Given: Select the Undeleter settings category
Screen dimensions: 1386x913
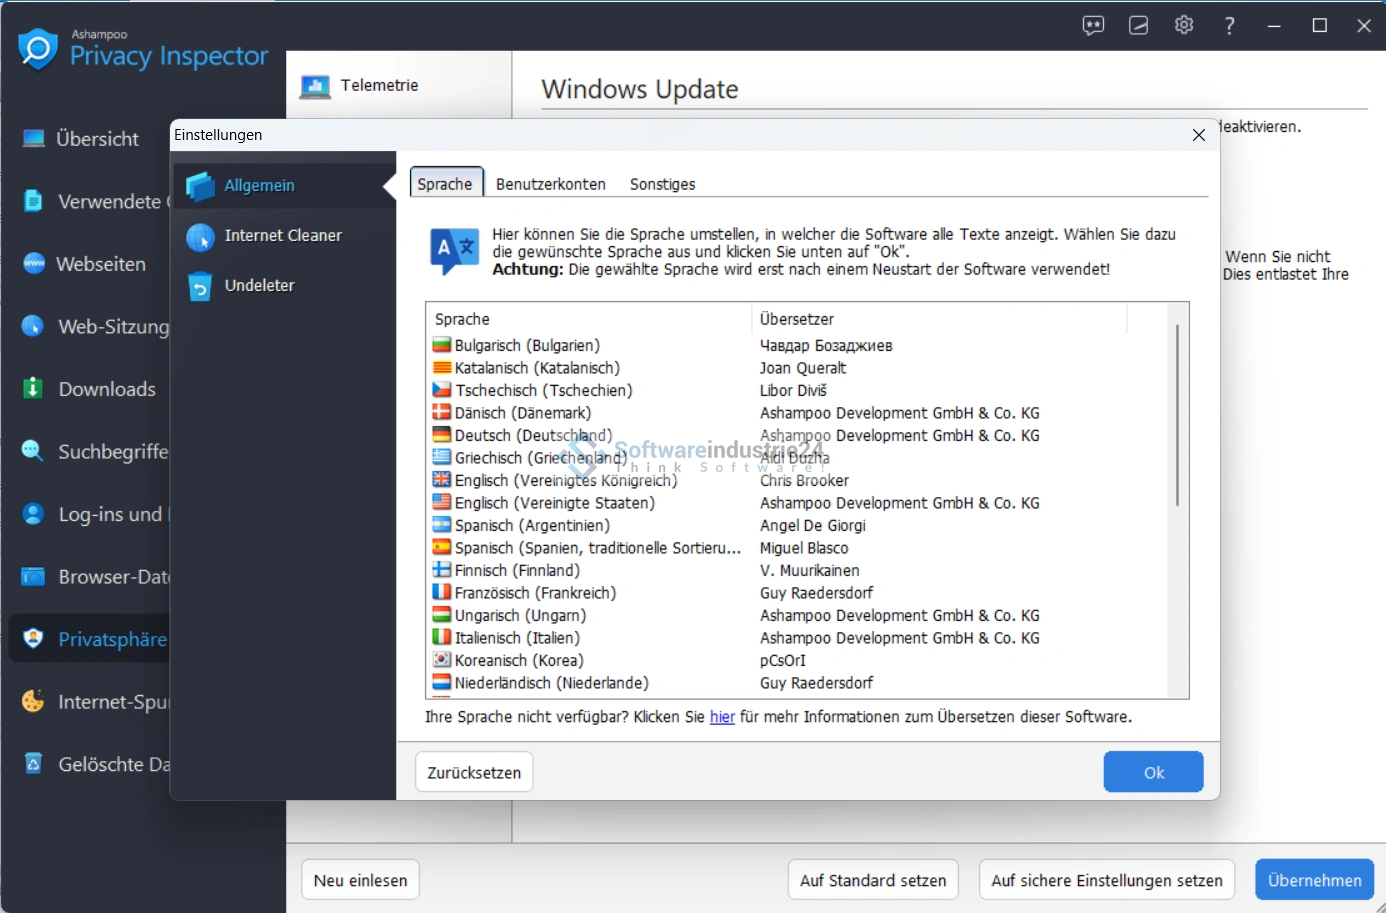Looking at the screenshot, I should 259,286.
